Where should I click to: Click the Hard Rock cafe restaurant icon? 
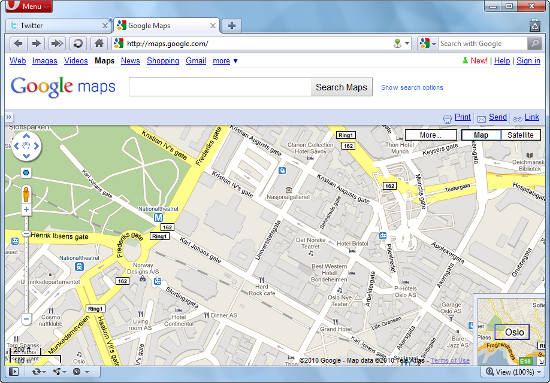(x=261, y=280)
